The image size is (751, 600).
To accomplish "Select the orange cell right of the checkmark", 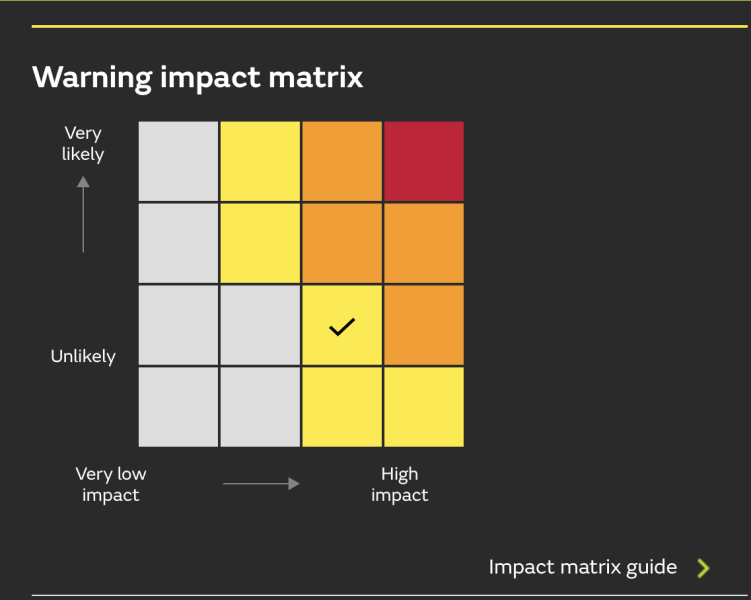I will [x=423, y=325].
